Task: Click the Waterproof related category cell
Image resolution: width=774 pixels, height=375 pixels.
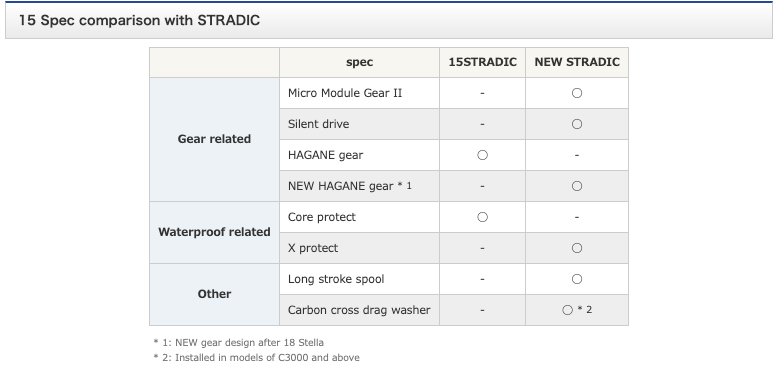Action: (214, 232)
